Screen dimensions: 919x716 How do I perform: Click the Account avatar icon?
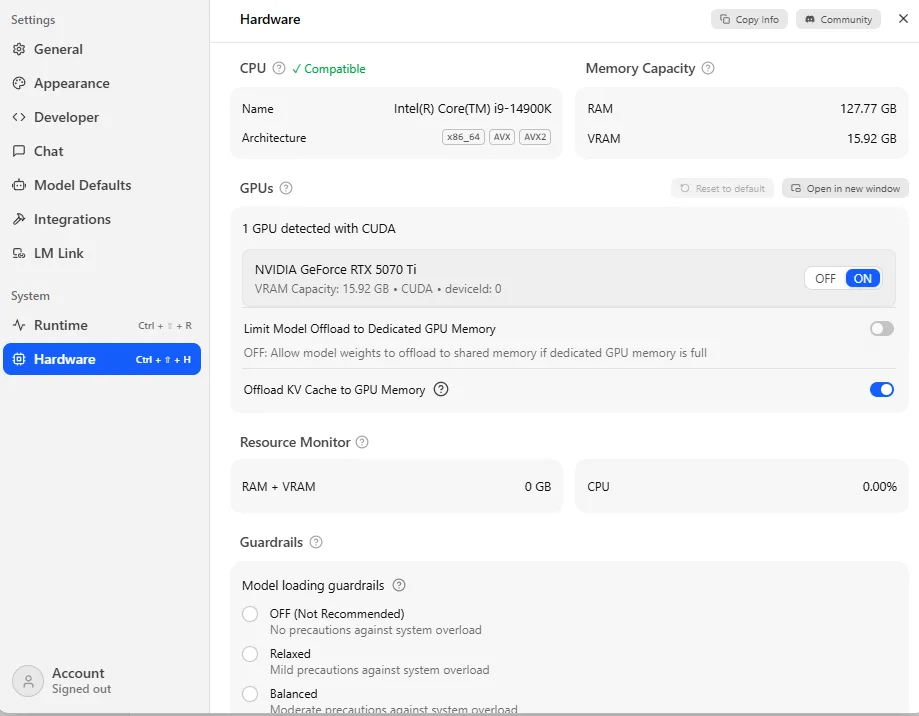pos(28,681)
